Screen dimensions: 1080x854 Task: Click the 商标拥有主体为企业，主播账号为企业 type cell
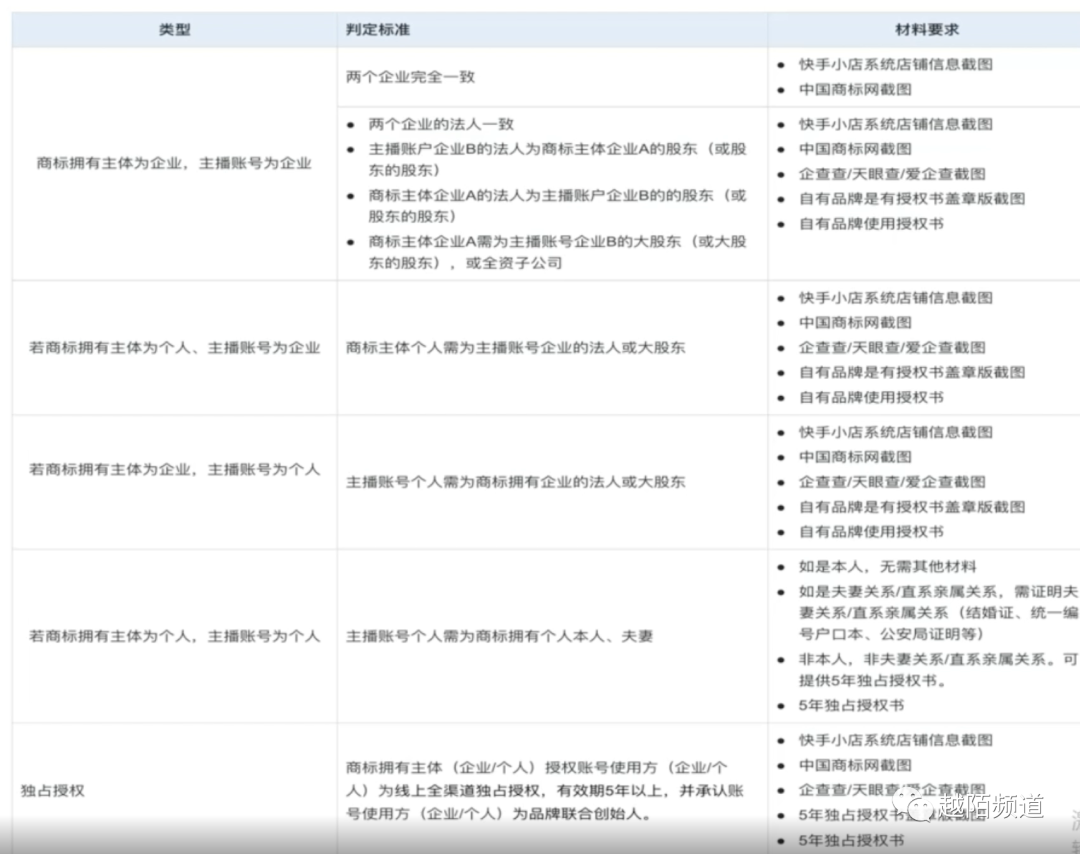click(174, 164)
